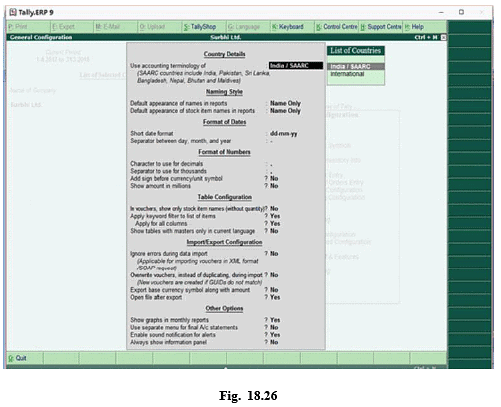Click the Naming Style heading
This screenshot has height=407, width=501.
[x=224, y=92]
